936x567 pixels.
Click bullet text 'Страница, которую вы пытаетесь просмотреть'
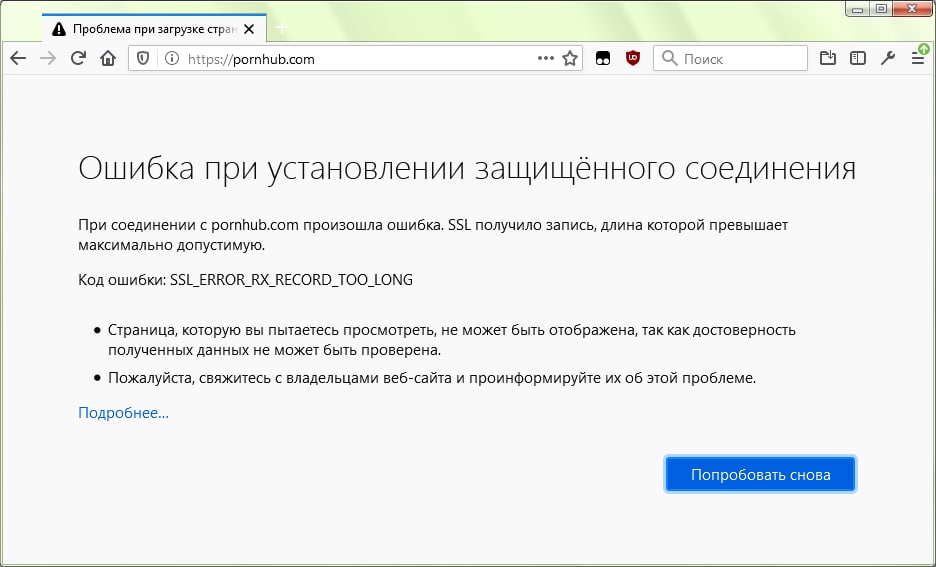tap(451, 340)
